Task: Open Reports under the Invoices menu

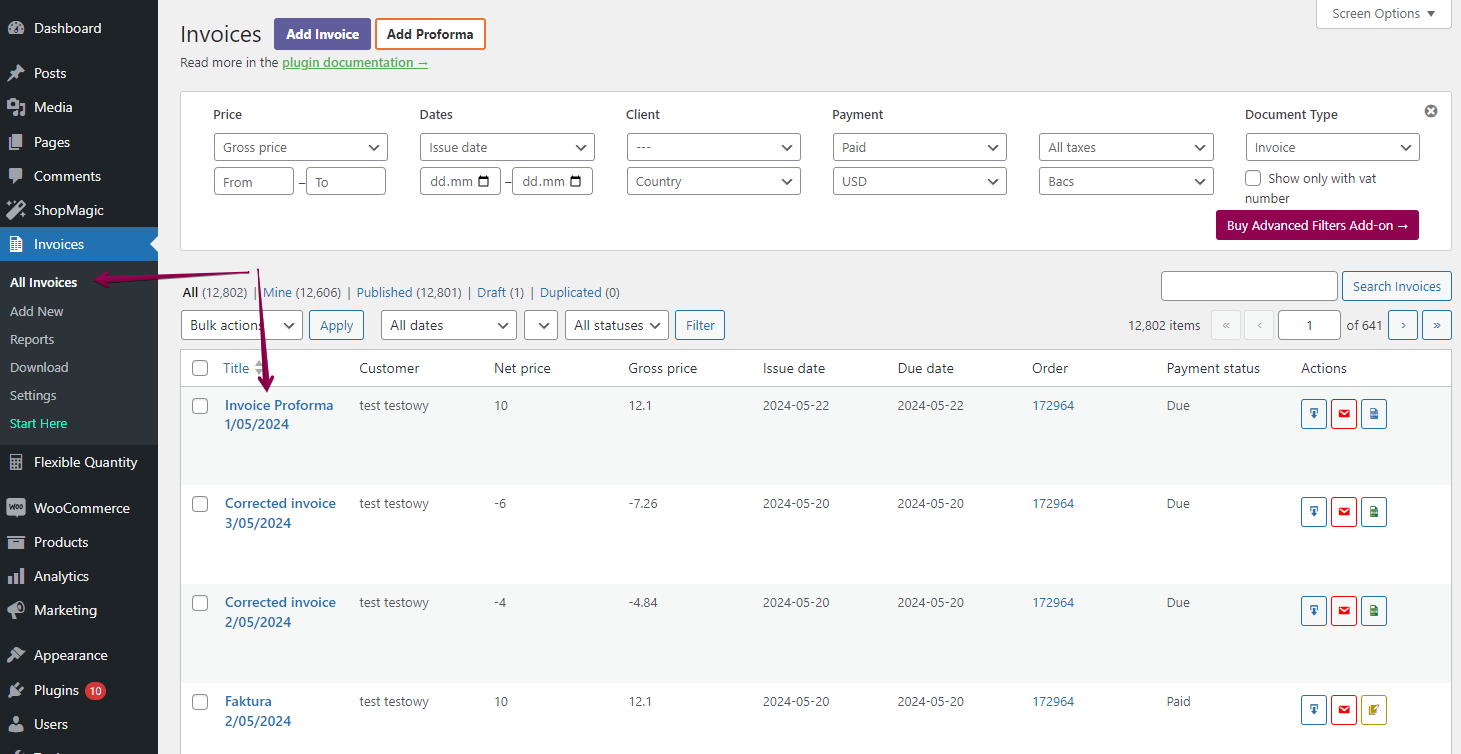Action: tap(32, 339)
